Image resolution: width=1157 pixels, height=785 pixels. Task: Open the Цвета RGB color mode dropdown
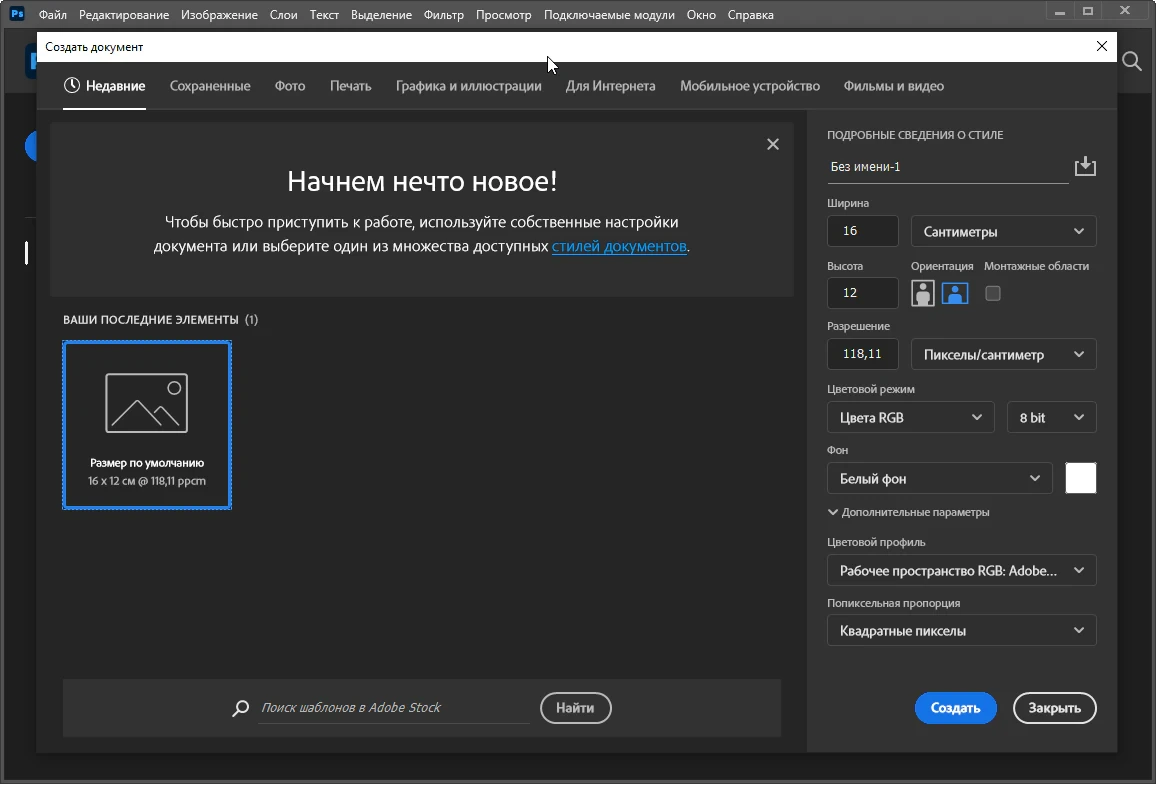coord(911,418)
